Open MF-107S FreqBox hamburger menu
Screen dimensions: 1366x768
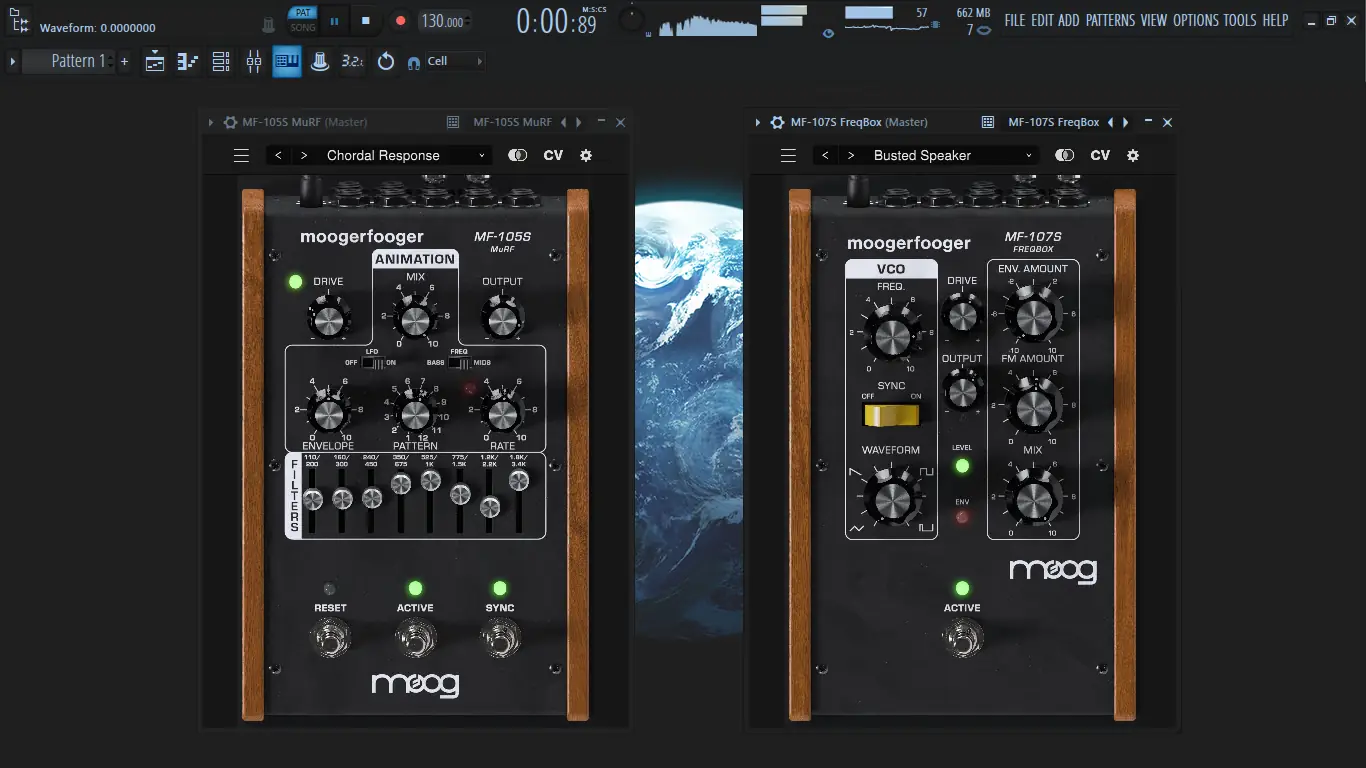[x=788, y=155]
